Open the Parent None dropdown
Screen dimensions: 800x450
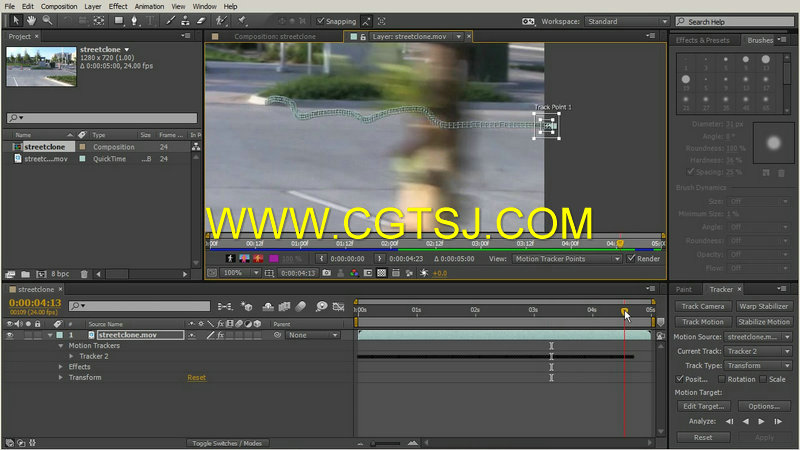[x=313, y=335]
